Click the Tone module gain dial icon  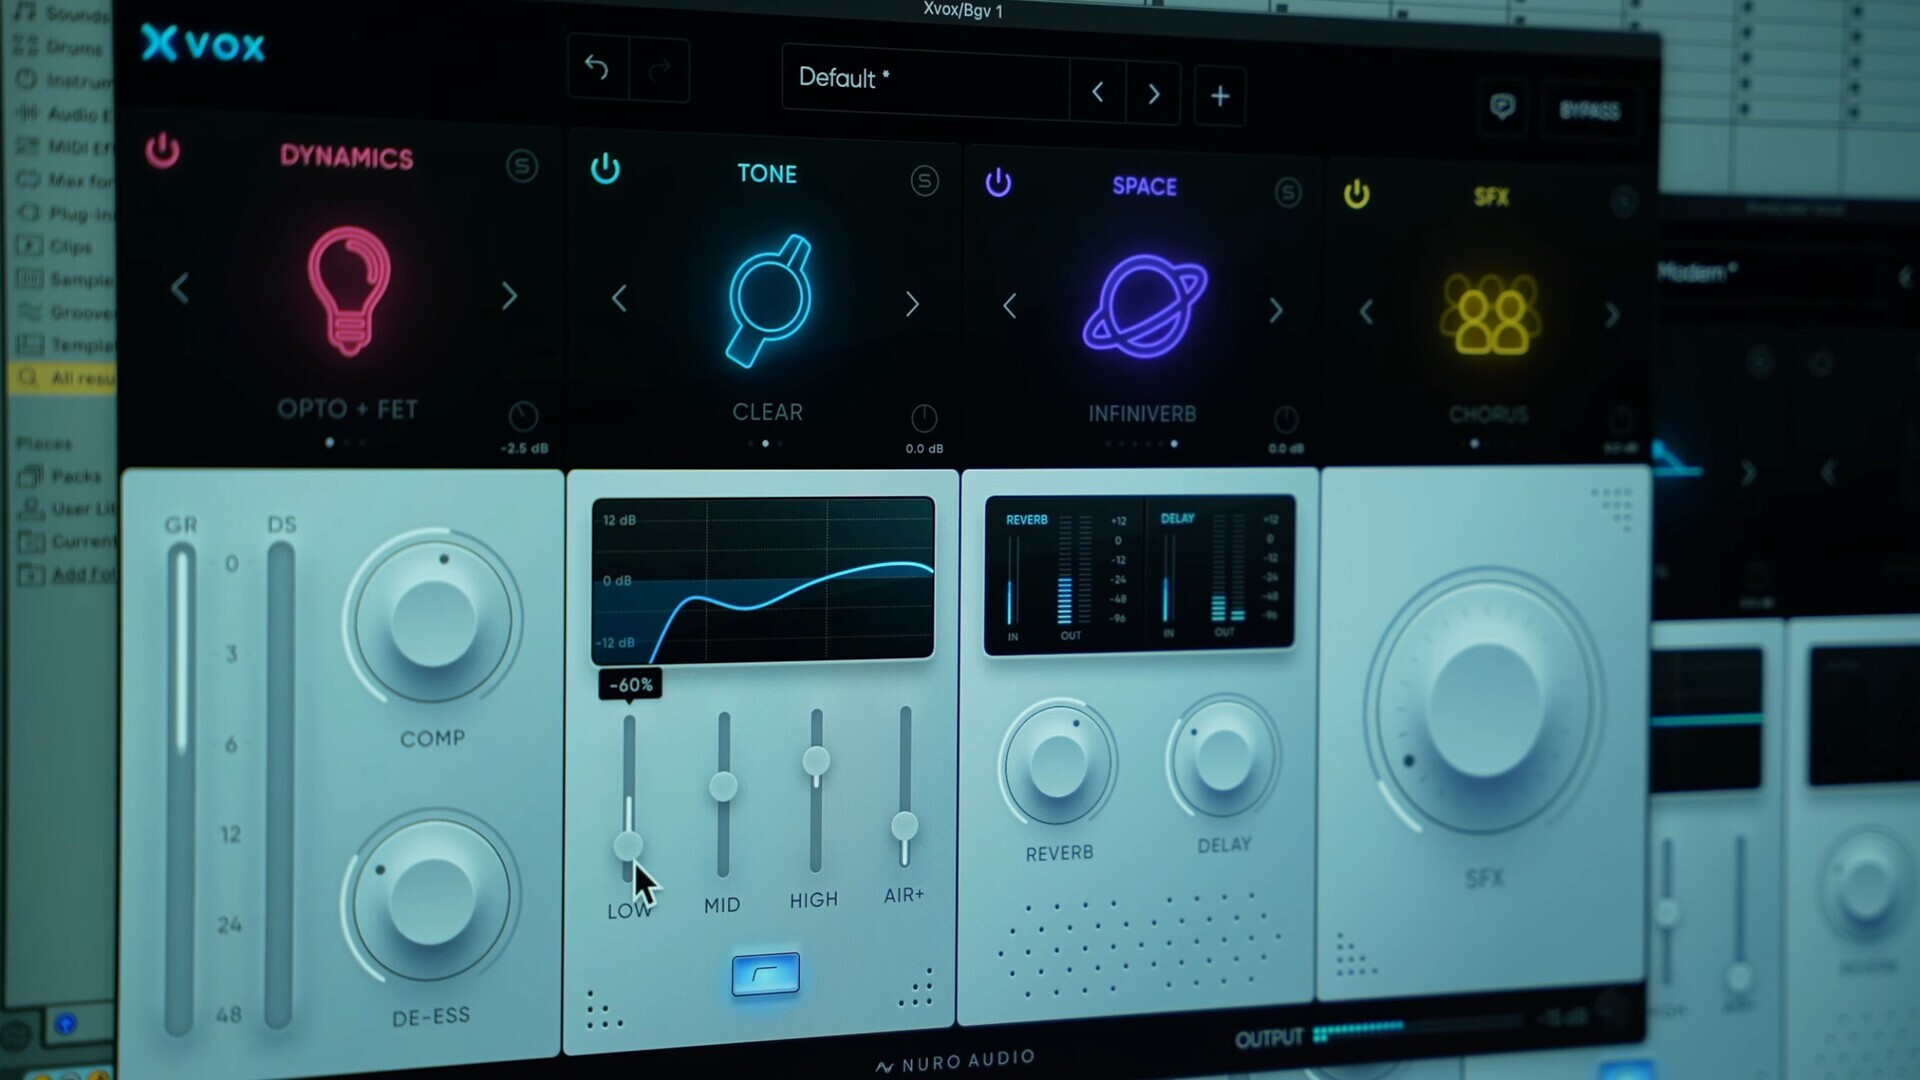pos(924,418)
